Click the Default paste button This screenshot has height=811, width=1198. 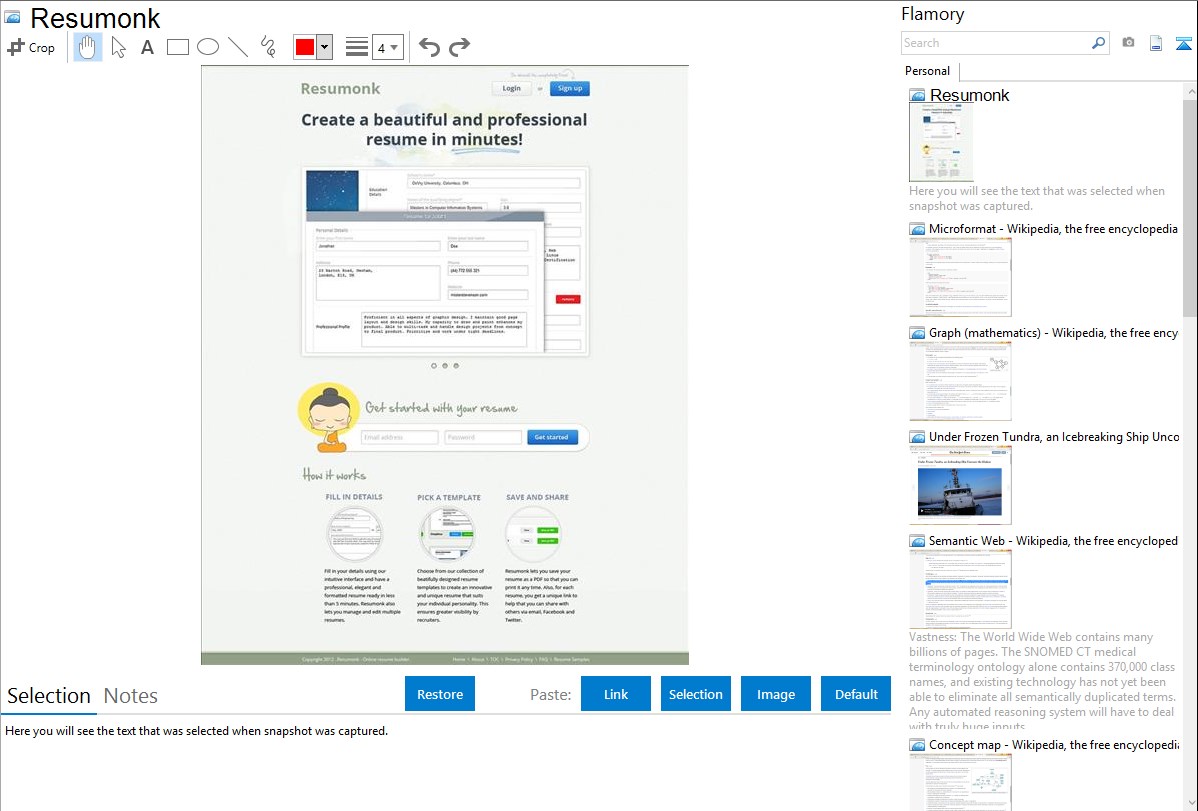tap(856, 694)
